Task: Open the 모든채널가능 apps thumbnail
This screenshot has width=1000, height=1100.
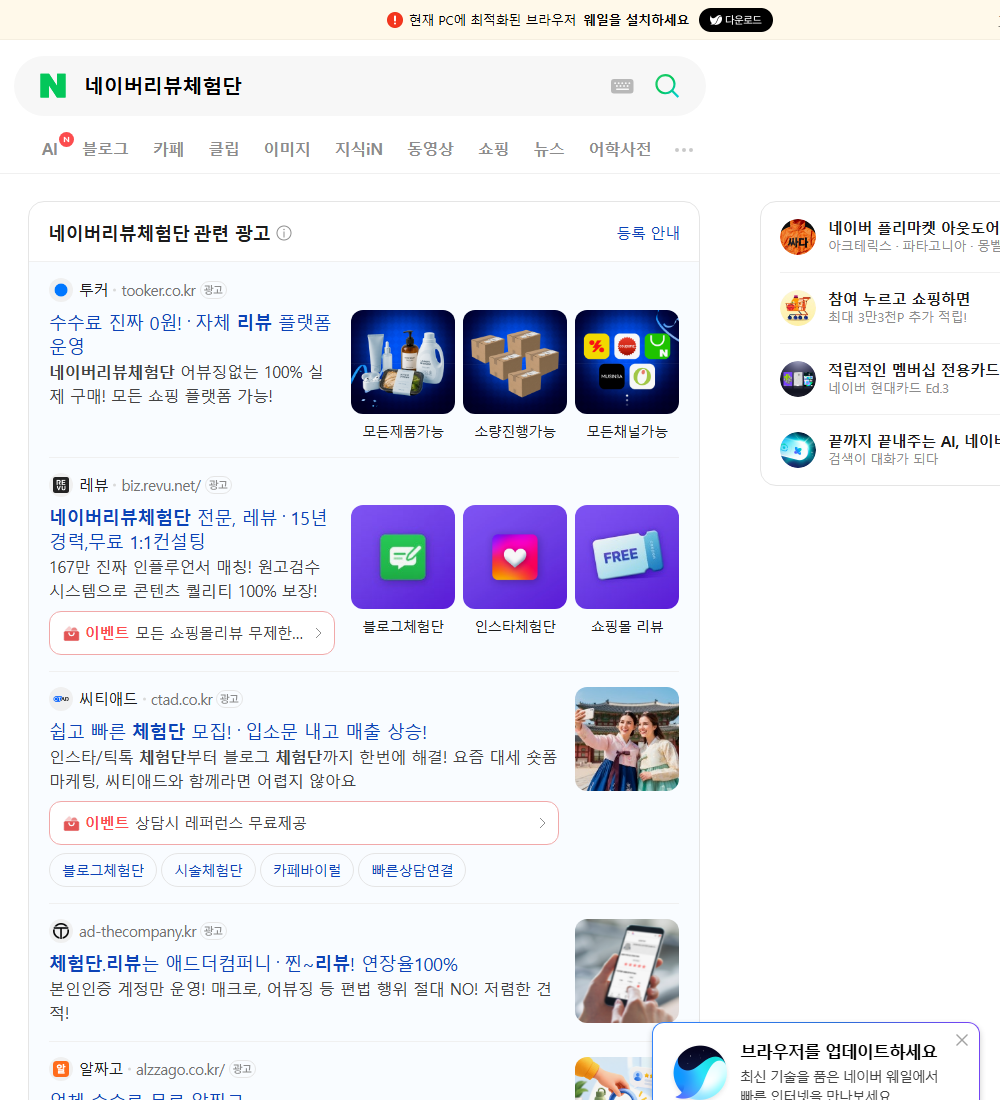Action: pos(627,362)
